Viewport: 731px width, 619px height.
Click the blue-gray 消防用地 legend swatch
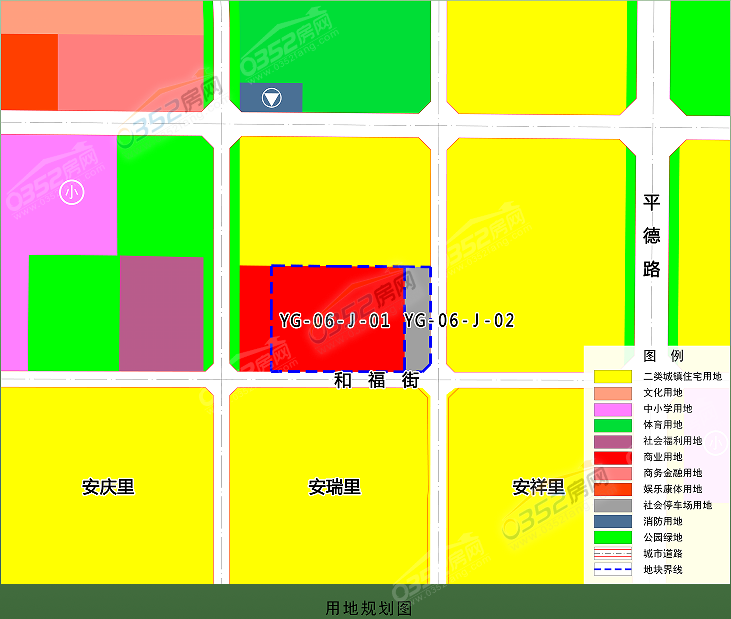point(612,521)
